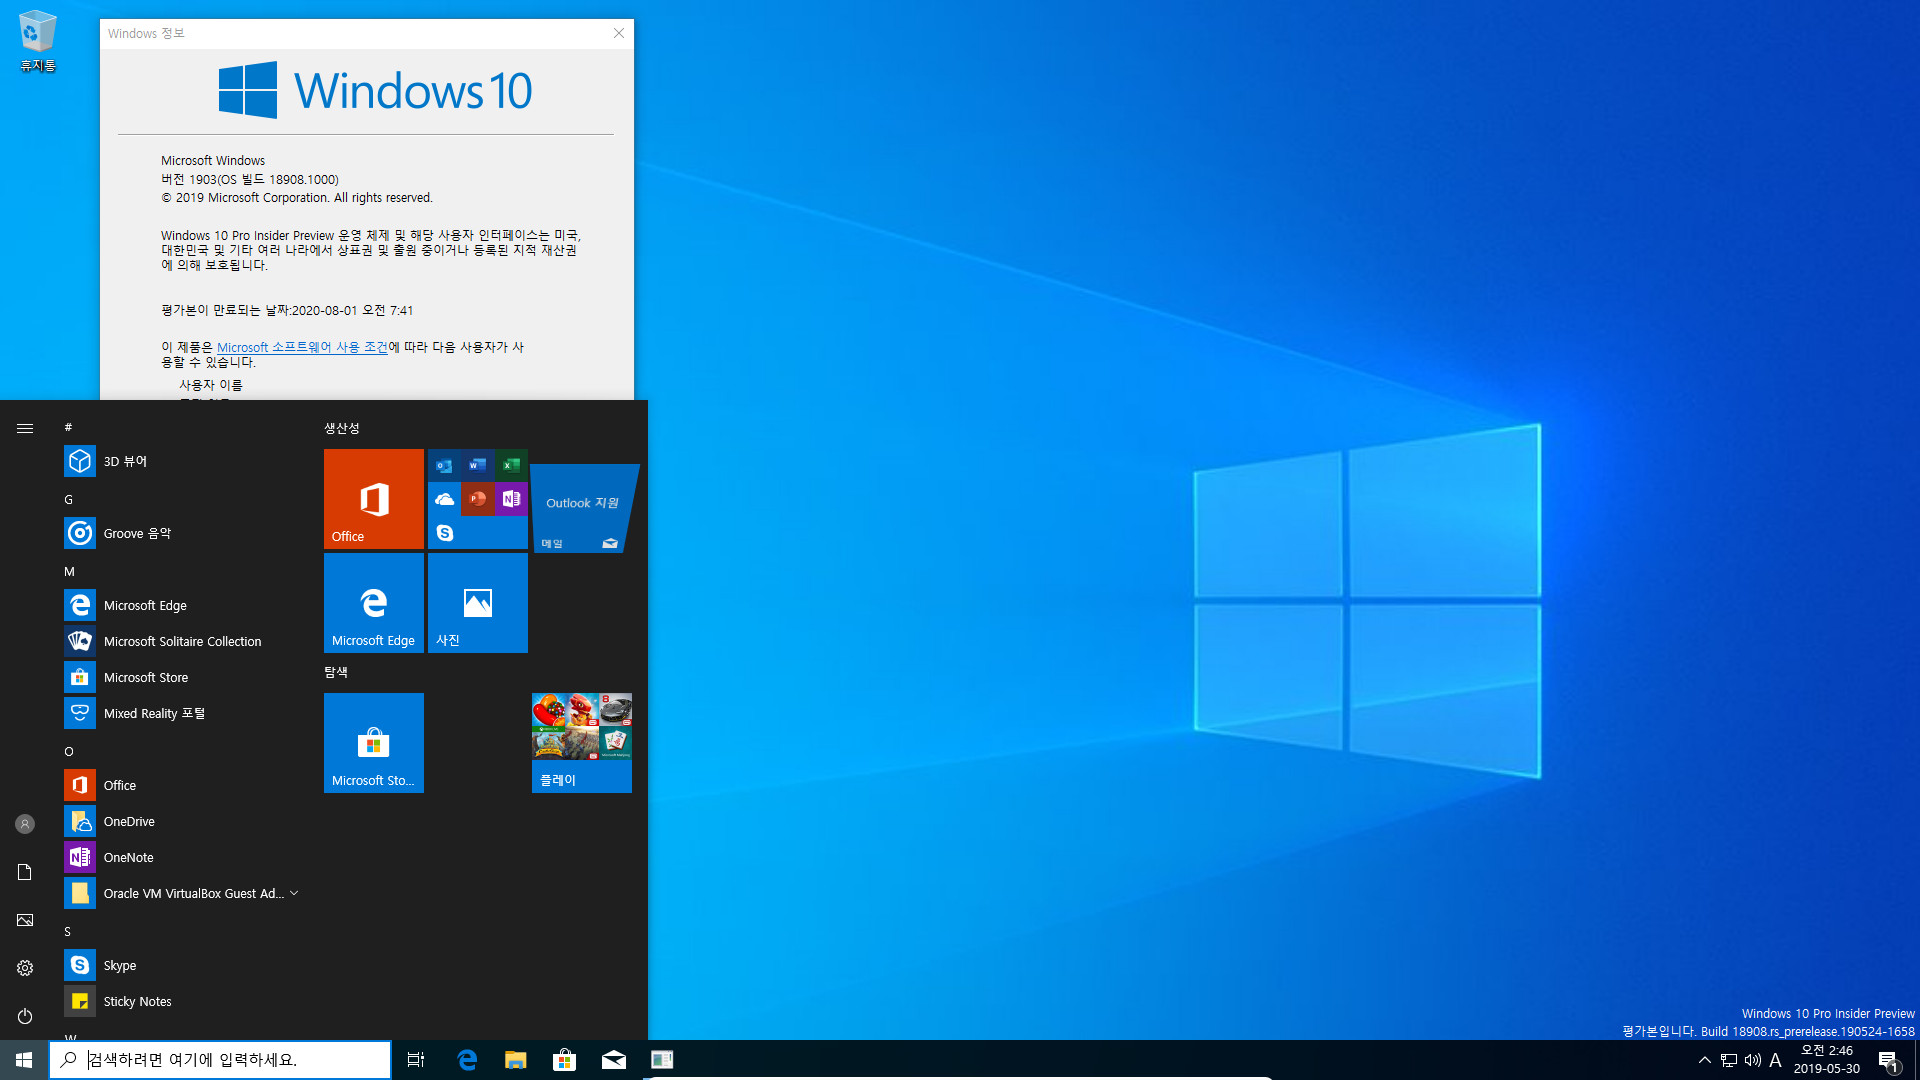Open Edge from the taskbar
Screen dimensions: 1920x1080
[467, 1060]
